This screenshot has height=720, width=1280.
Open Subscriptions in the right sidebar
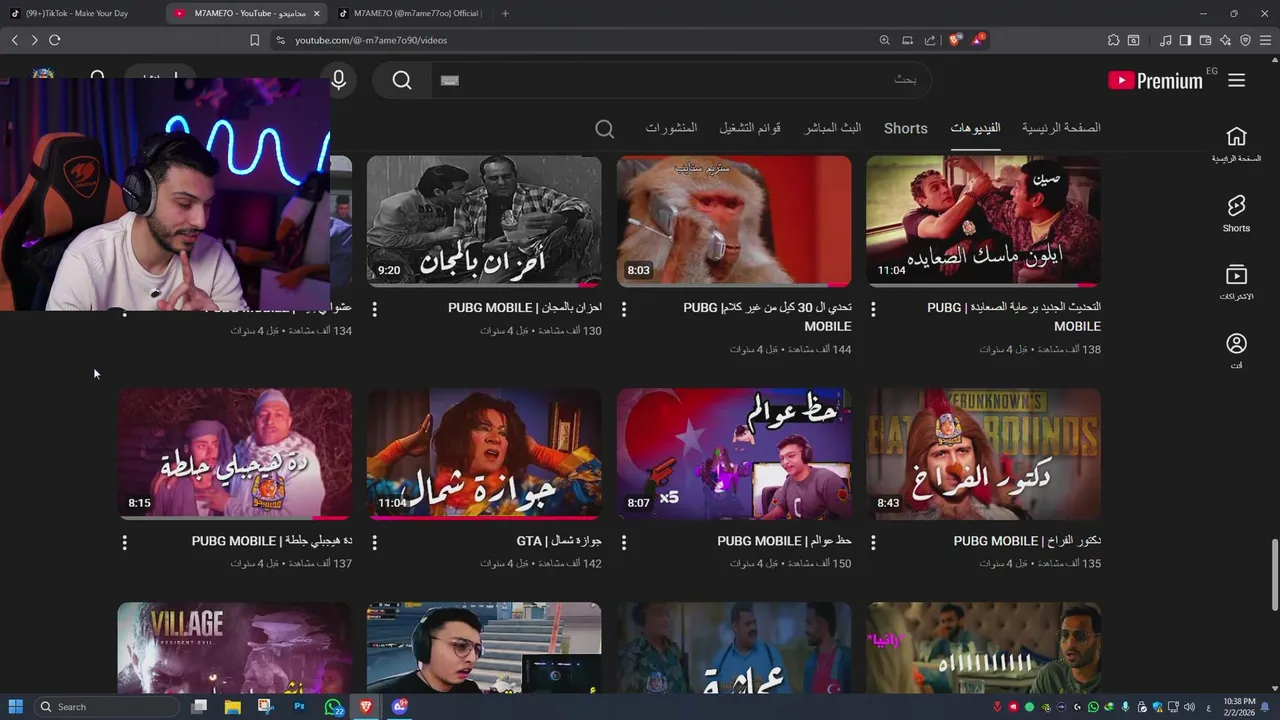coord(1236,282)
